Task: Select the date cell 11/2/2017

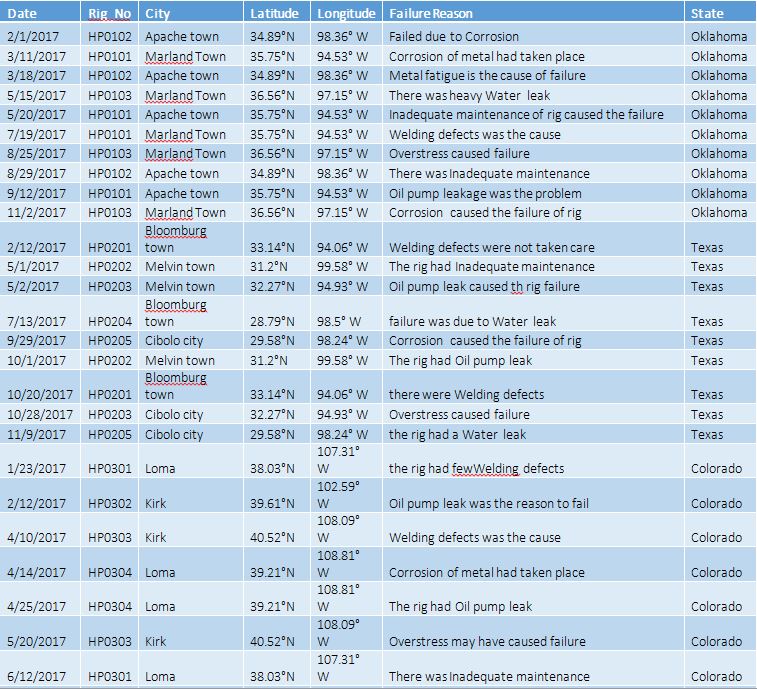Action: 40,212
